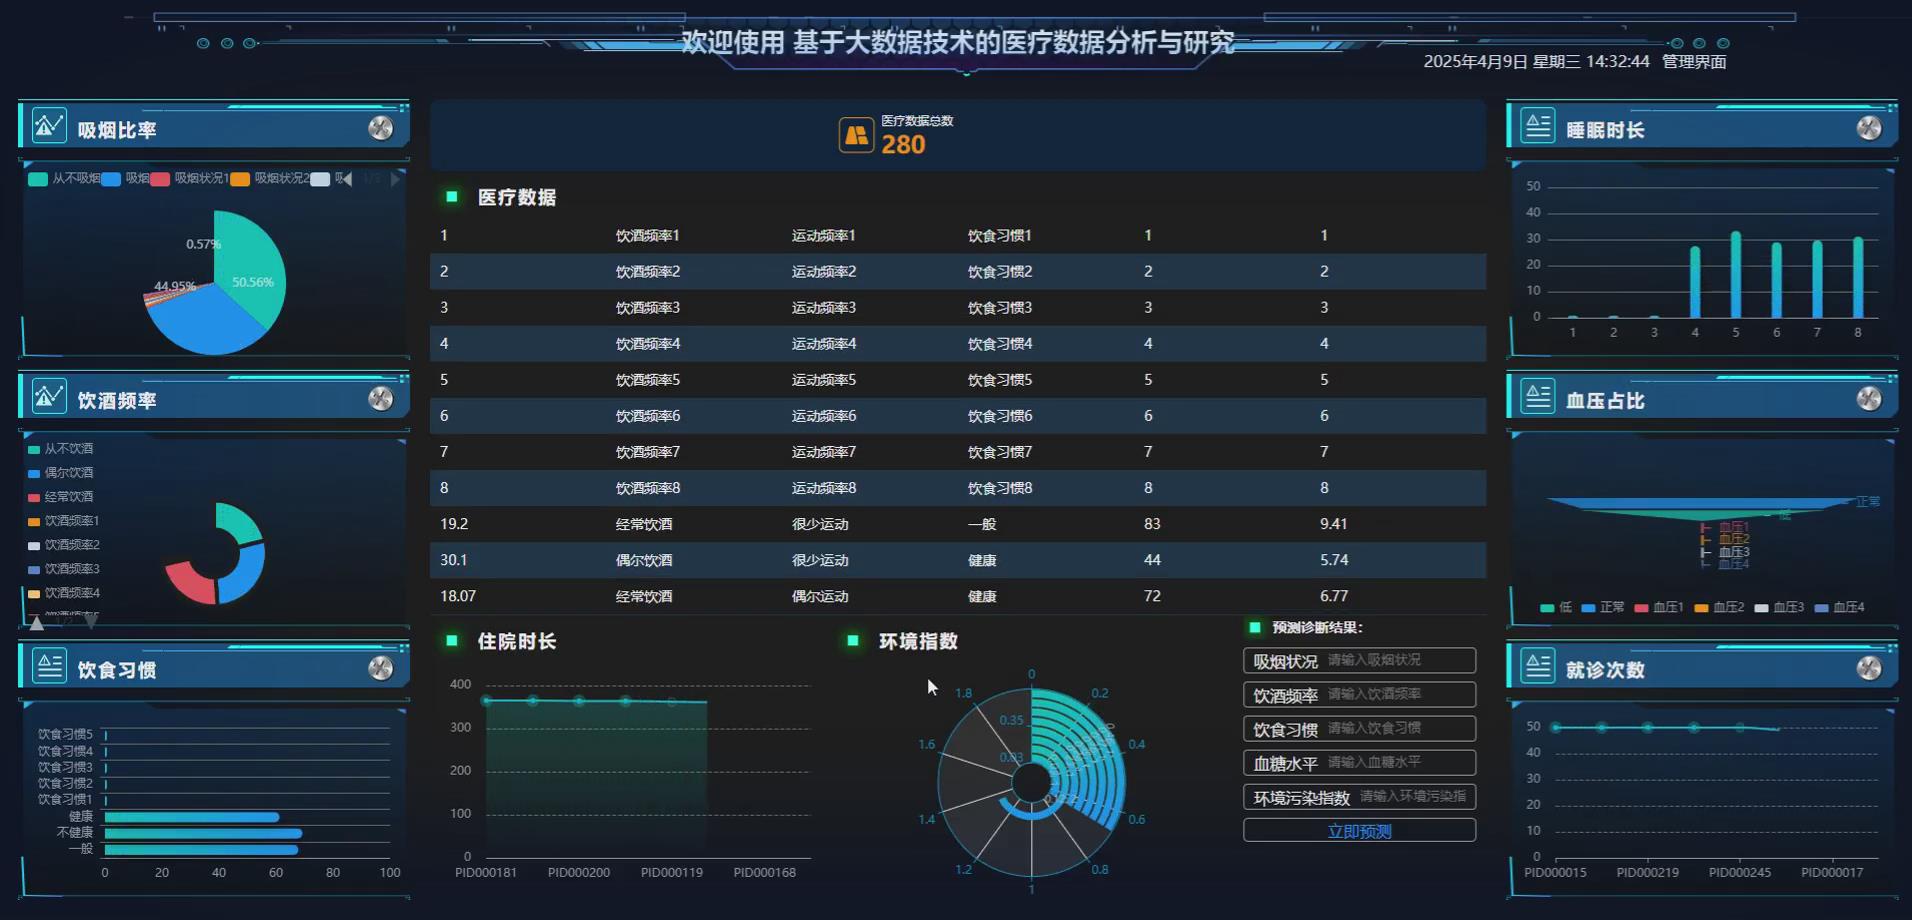Open 管理界面 link in header

(1694, 62)
